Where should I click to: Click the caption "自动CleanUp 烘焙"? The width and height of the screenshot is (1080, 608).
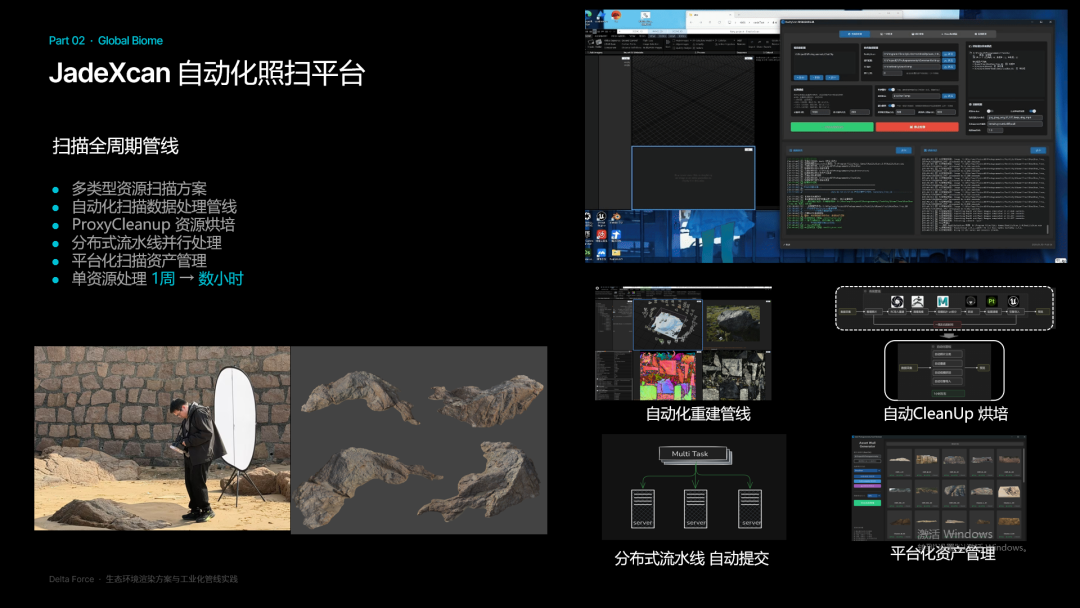(x=946, y=414)
